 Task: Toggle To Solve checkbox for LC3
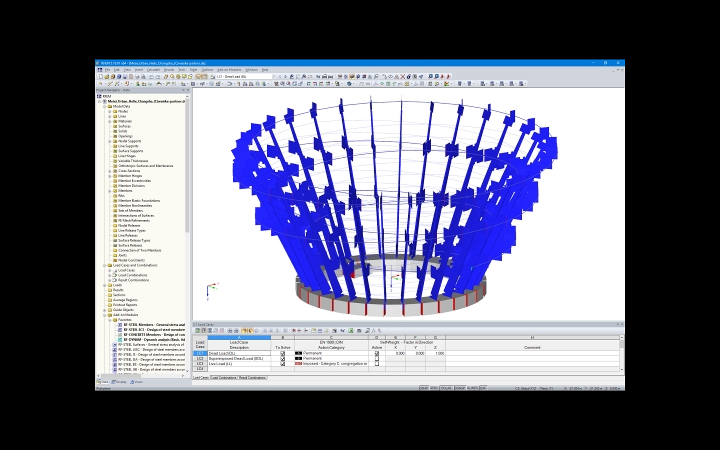(x=282, y=364)
